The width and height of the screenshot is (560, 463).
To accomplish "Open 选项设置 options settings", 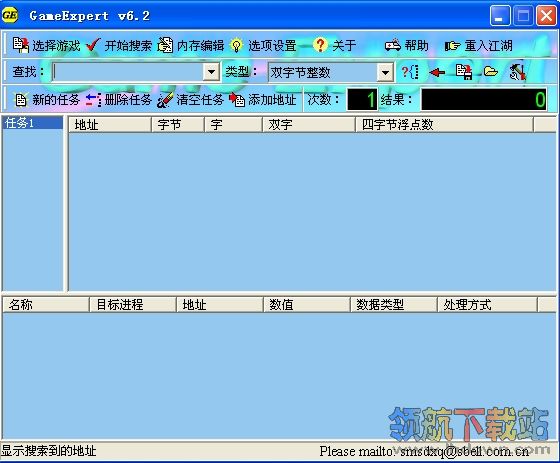I will 264,45.
